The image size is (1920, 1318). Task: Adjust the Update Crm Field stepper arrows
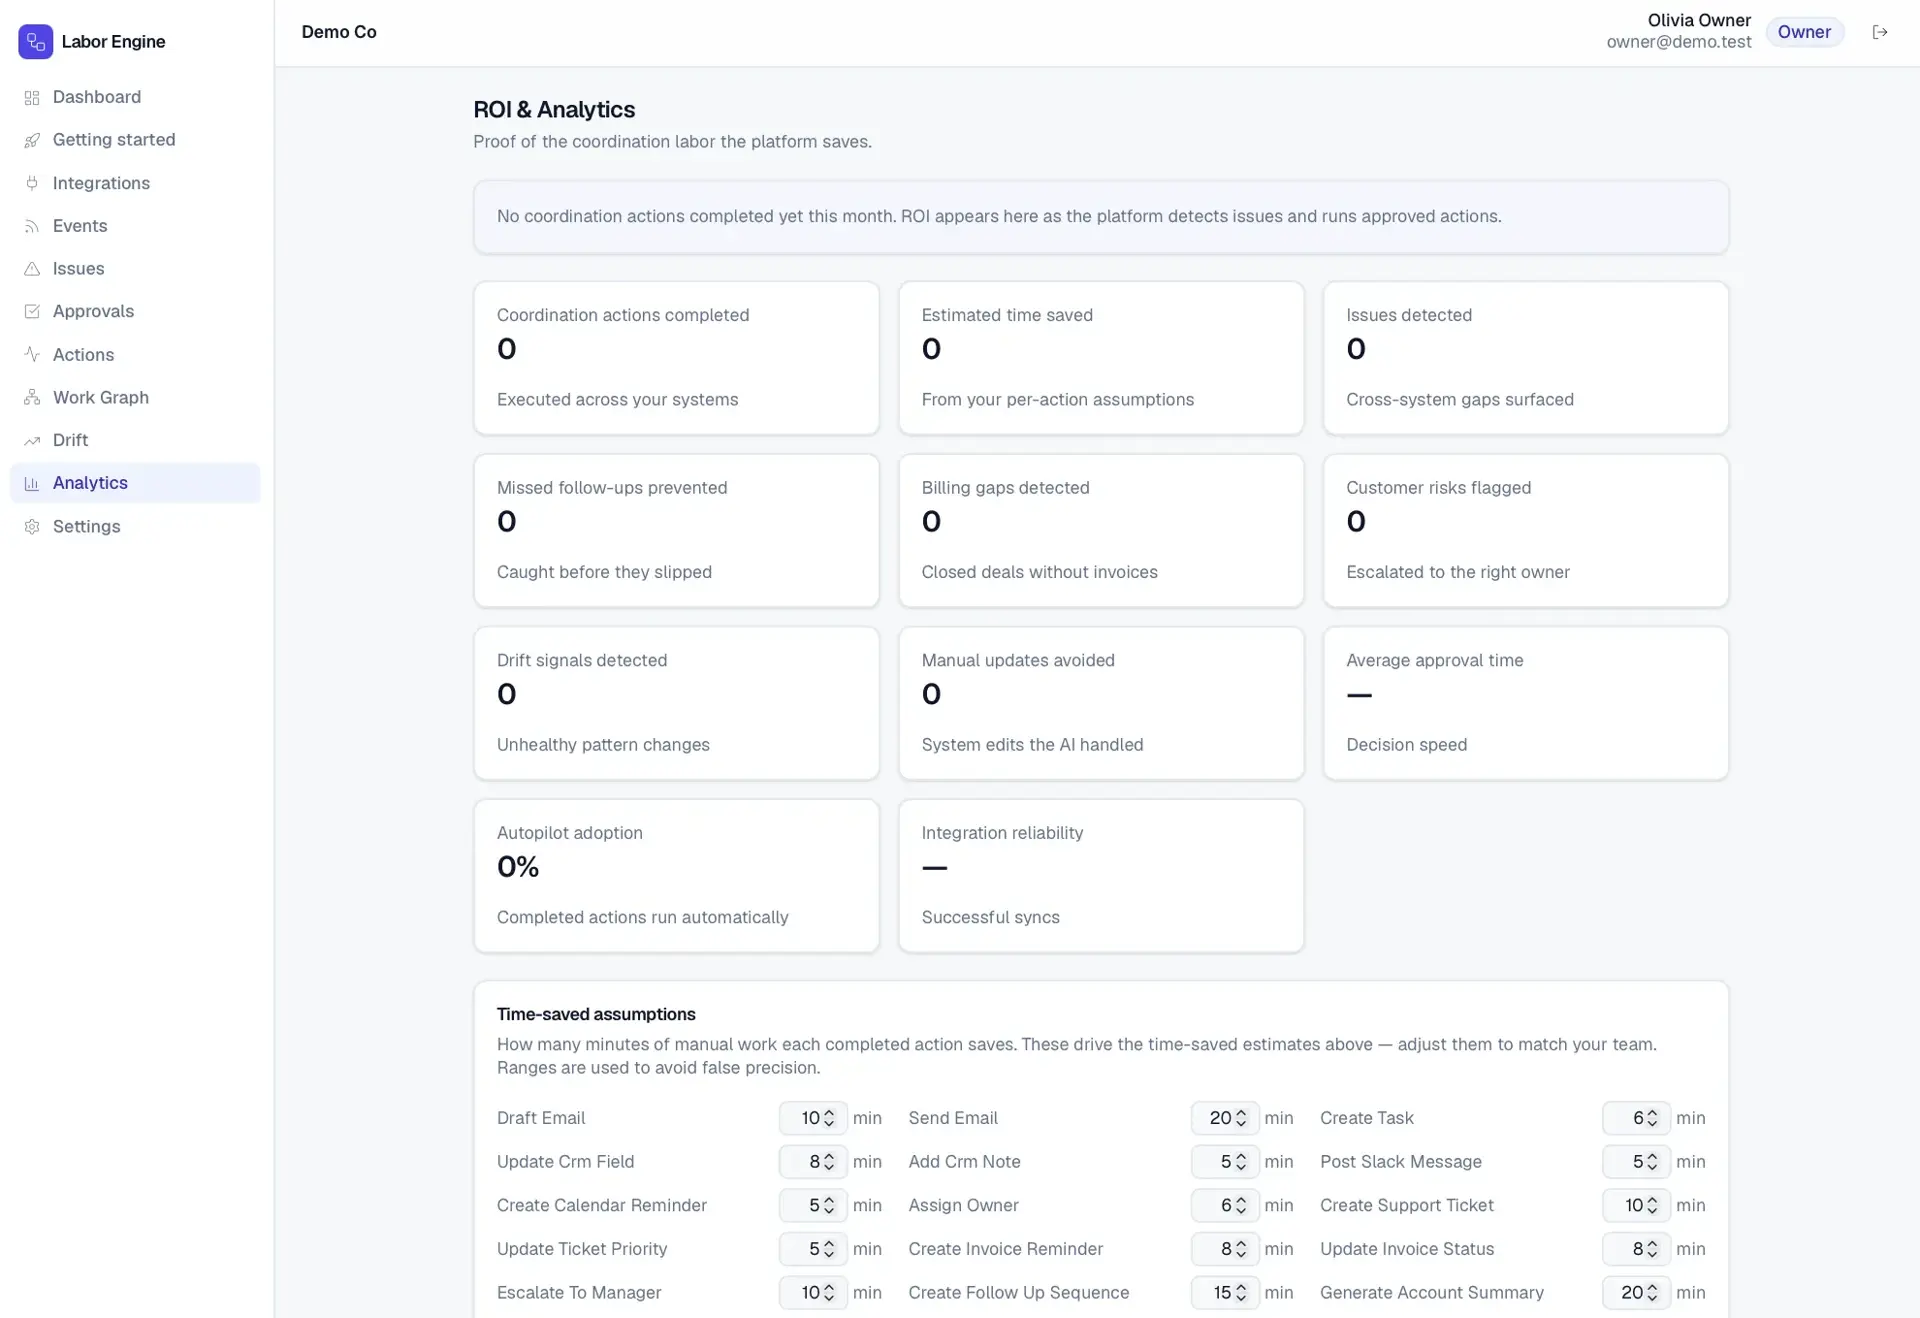[829, 1162]
